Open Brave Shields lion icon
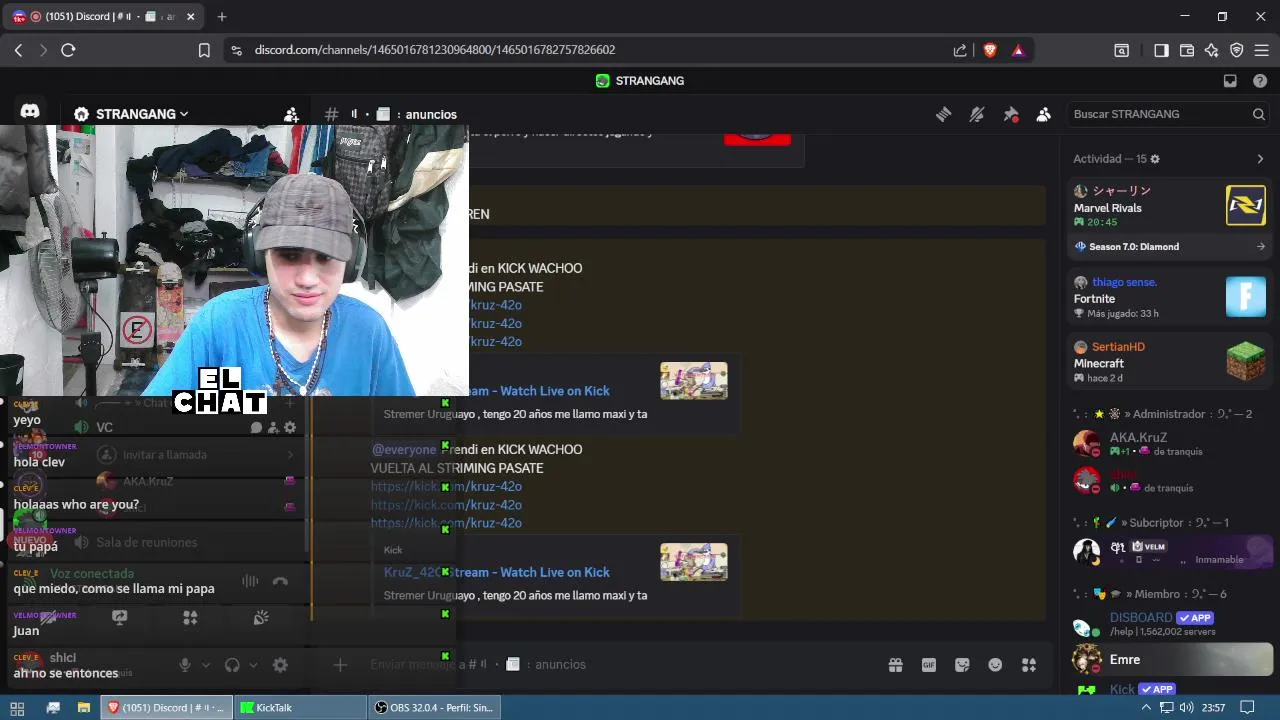 [x=990, y=50]
